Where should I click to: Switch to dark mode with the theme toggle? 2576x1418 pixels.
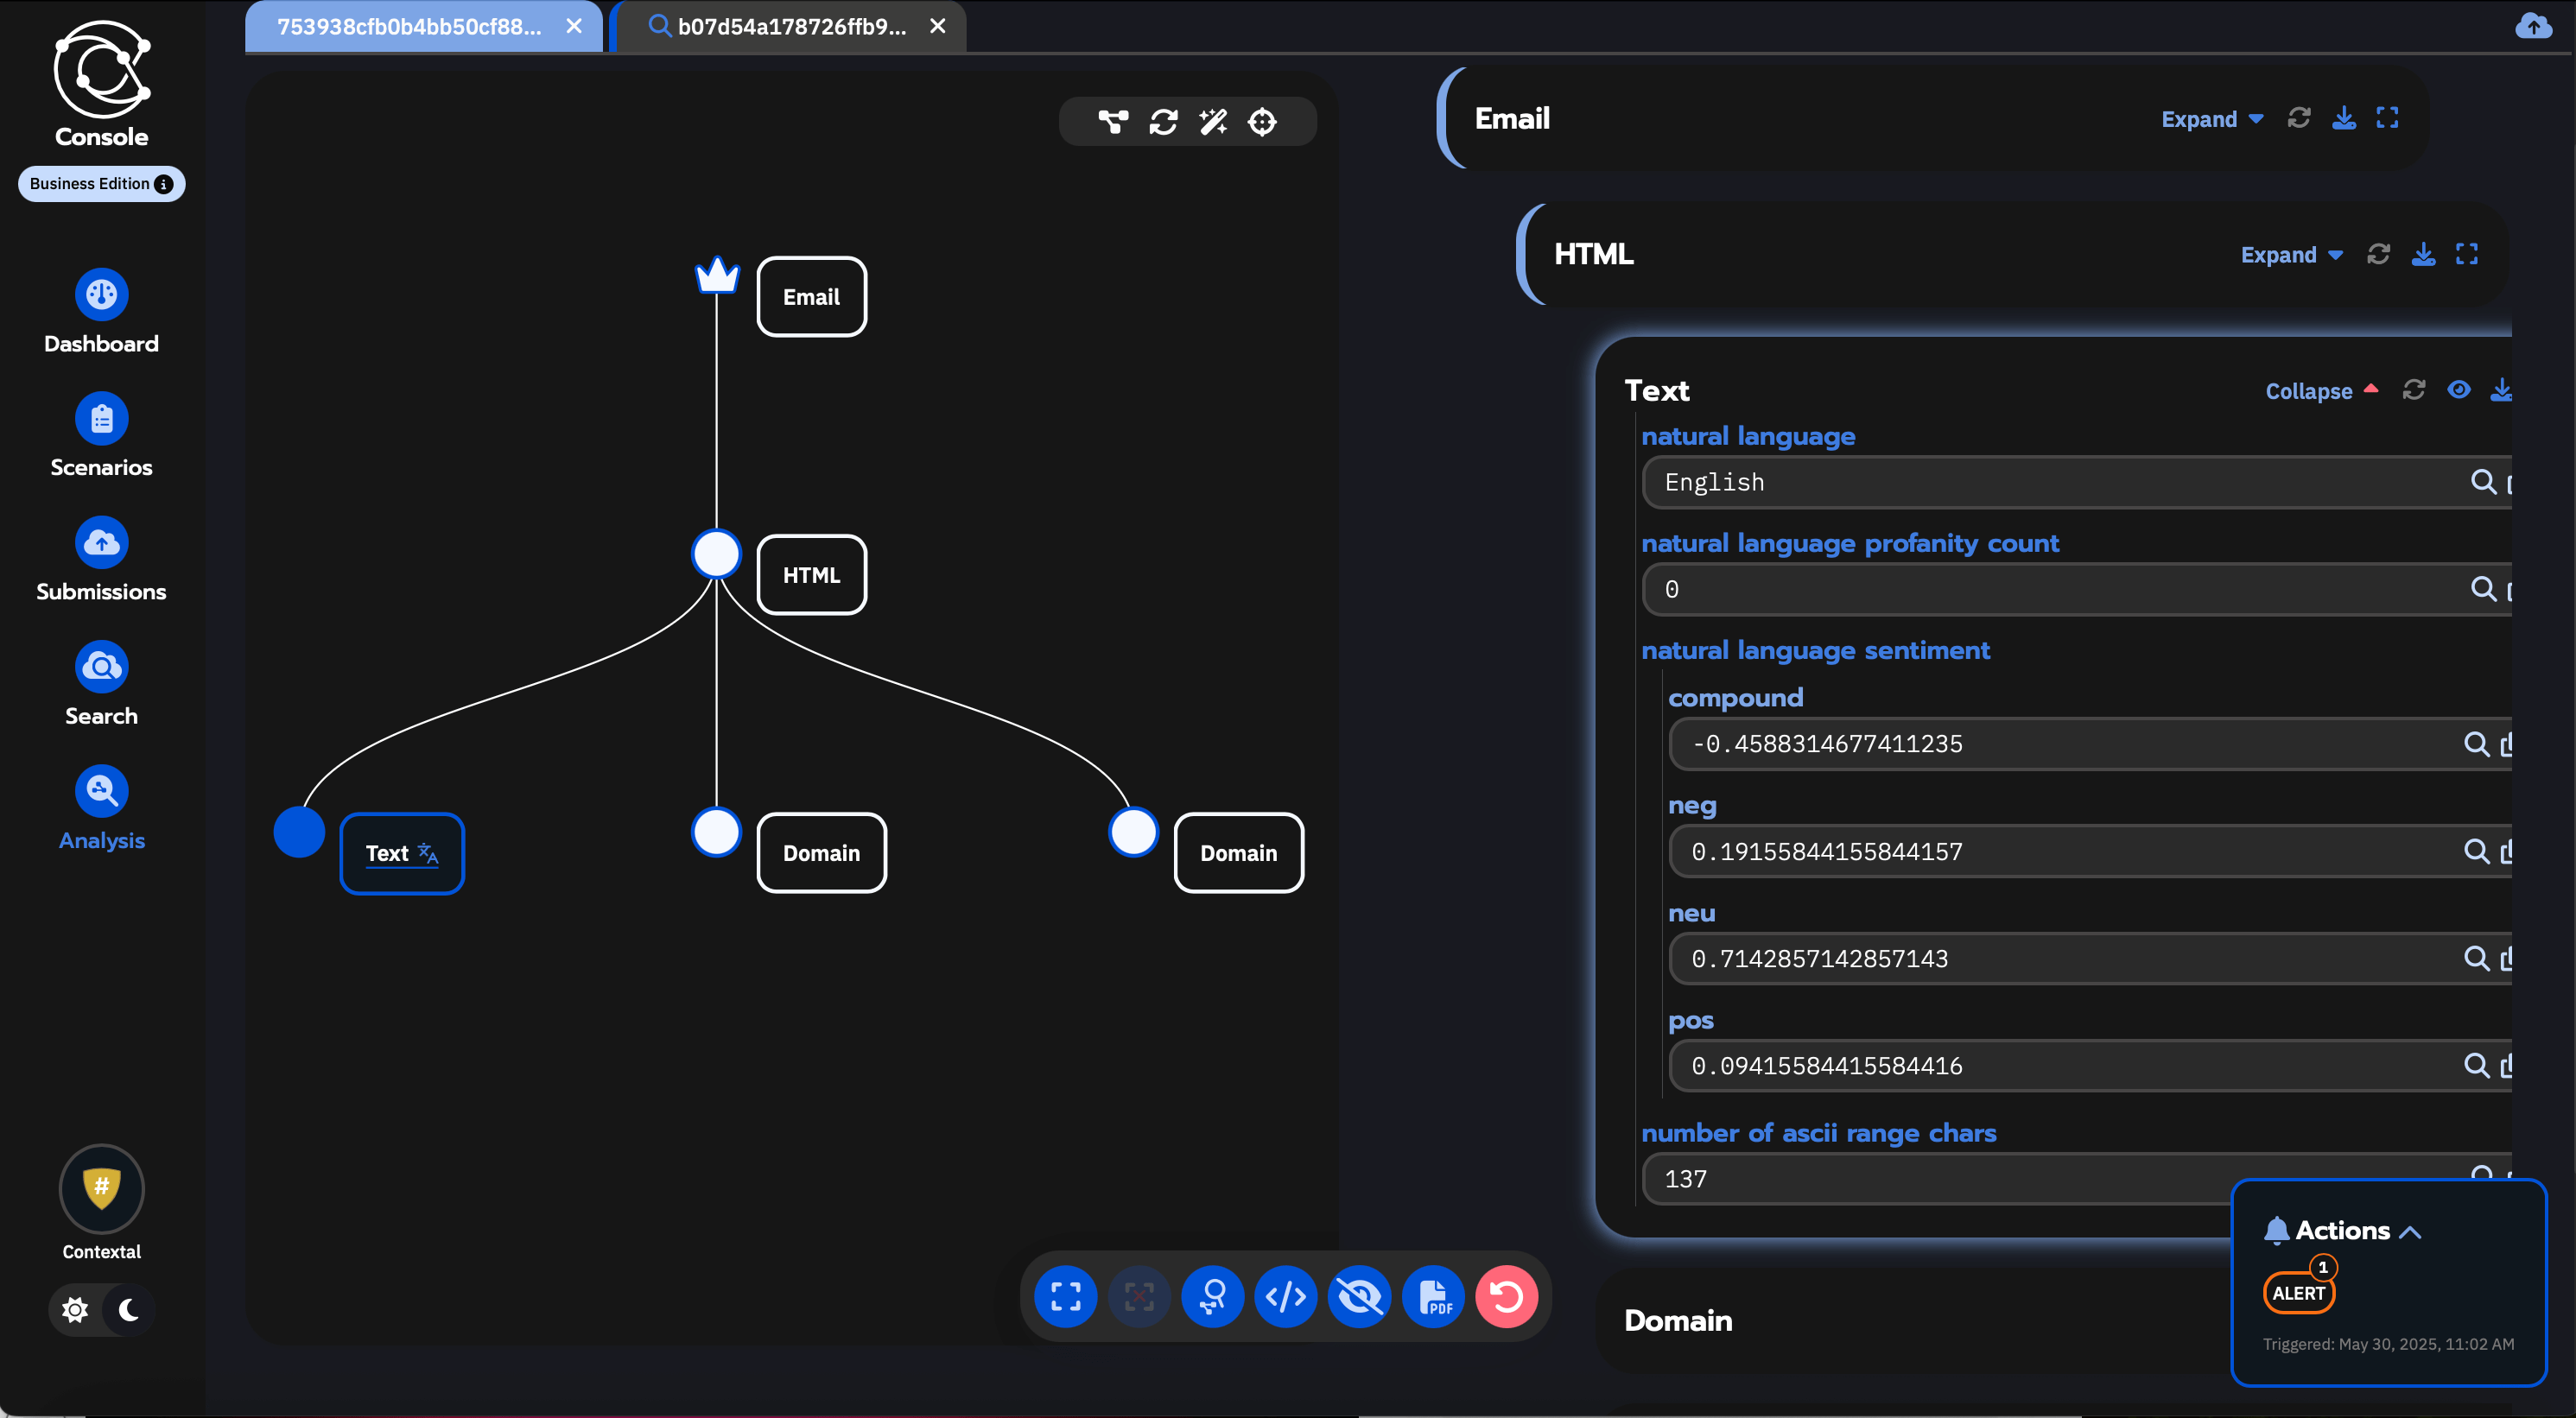pos(129,1310)
